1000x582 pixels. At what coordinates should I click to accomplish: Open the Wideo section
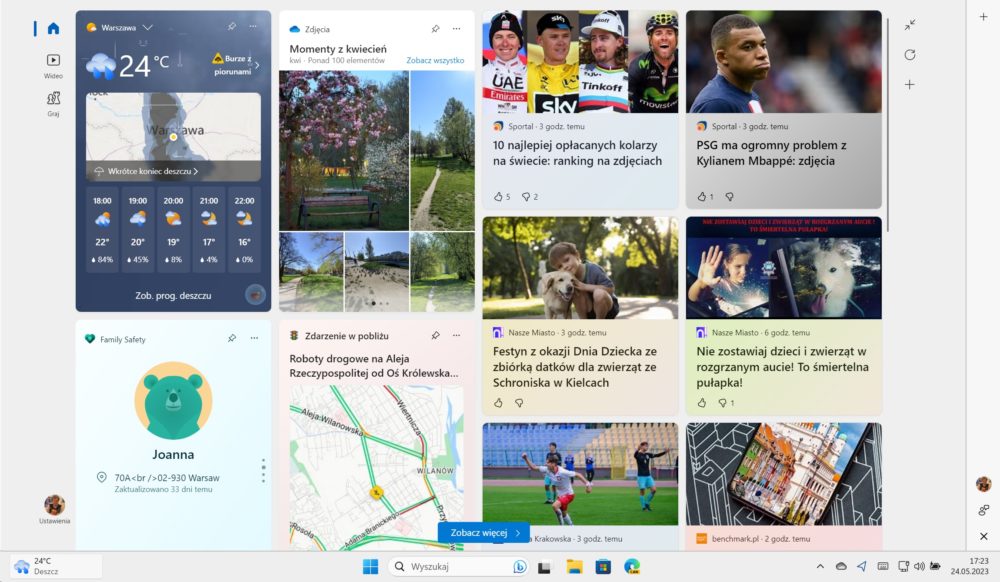(x=54, y=65)
